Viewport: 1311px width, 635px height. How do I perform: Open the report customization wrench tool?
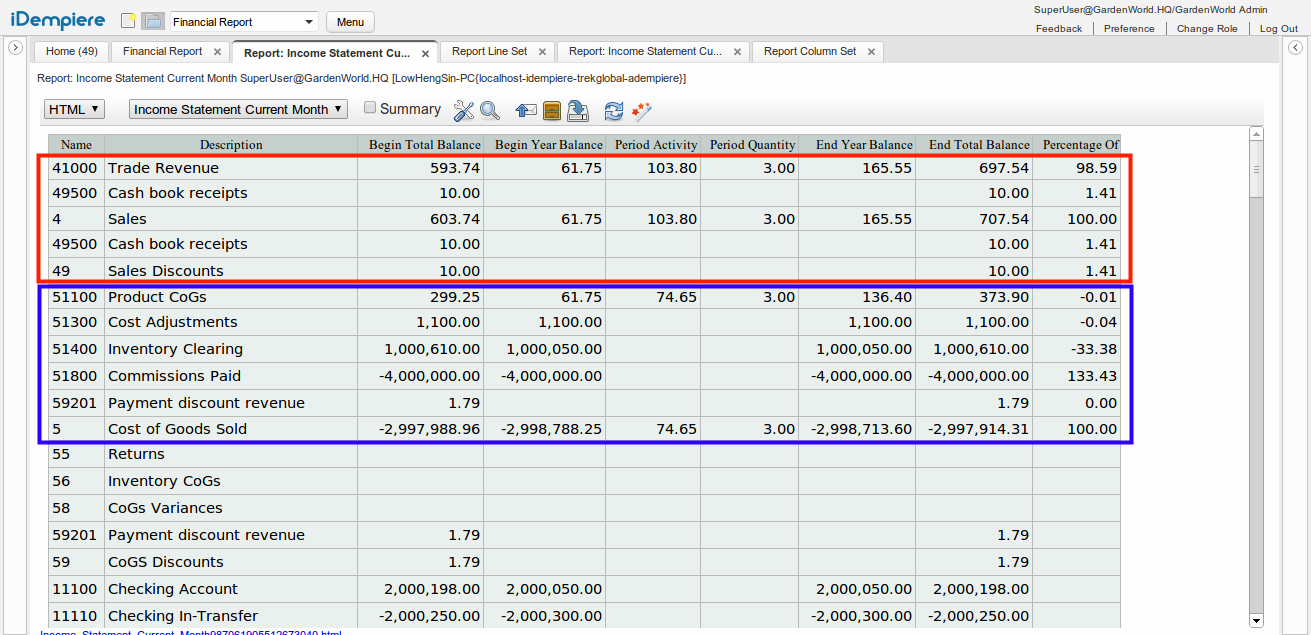pos(463,111)
